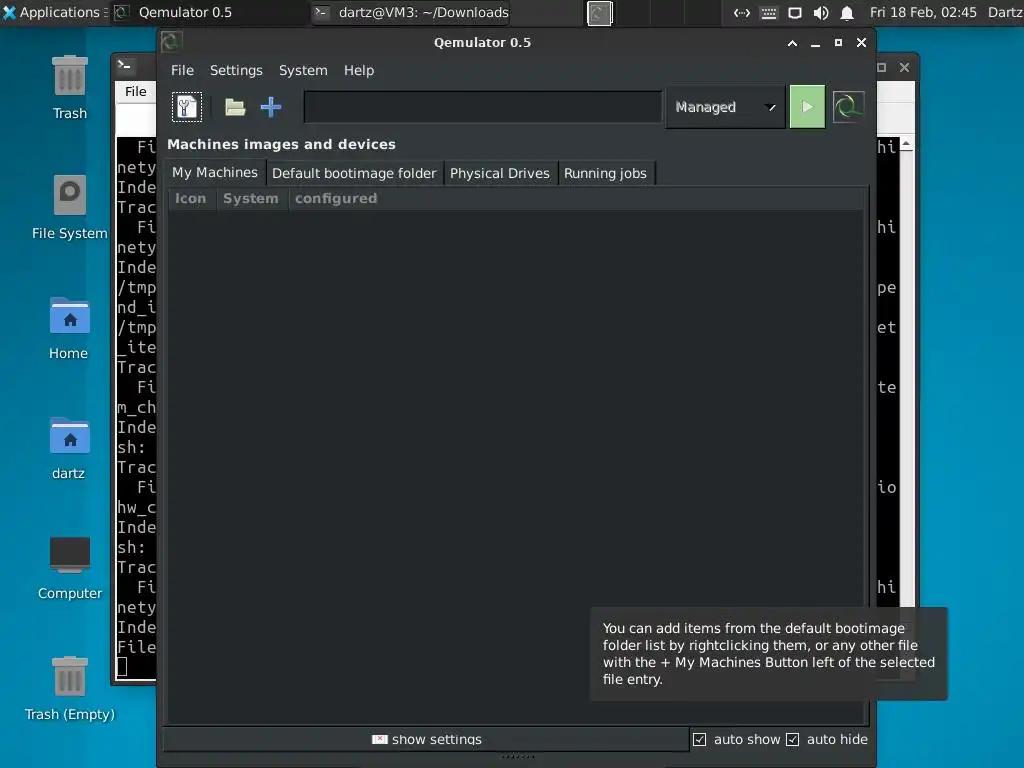1024x768 pixels.
Task: Click the terminal icon in background window titlebar
Action: point(125,65)
